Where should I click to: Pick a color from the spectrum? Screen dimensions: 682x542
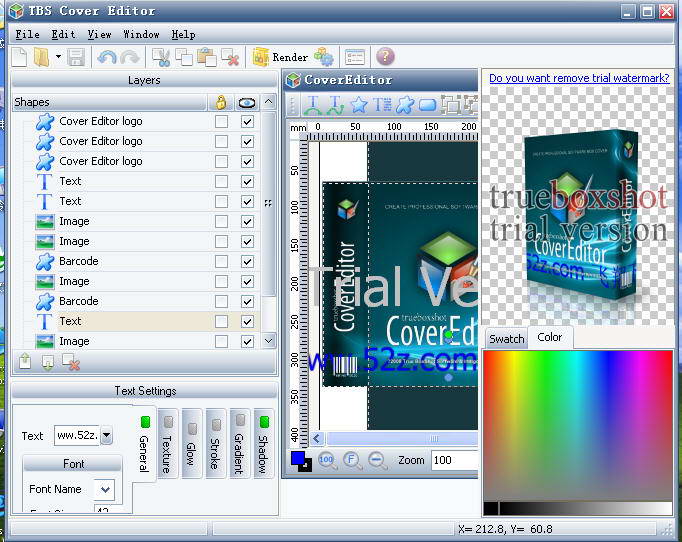pyautogui.click(x=578, y=426)
